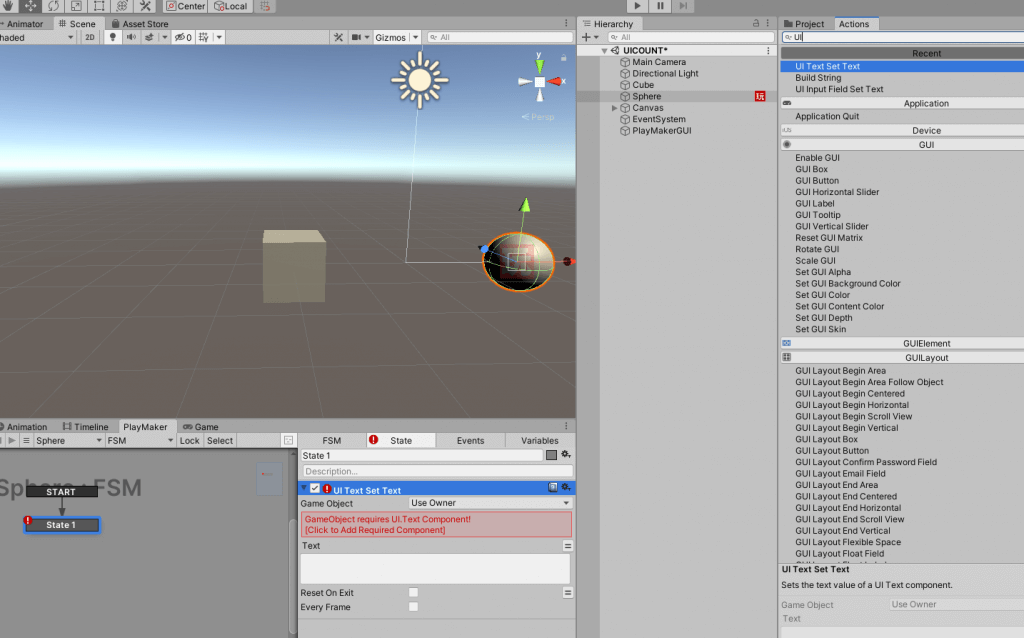Toggle scene lighting in the Scene view bar

click(x=113, y=37)
